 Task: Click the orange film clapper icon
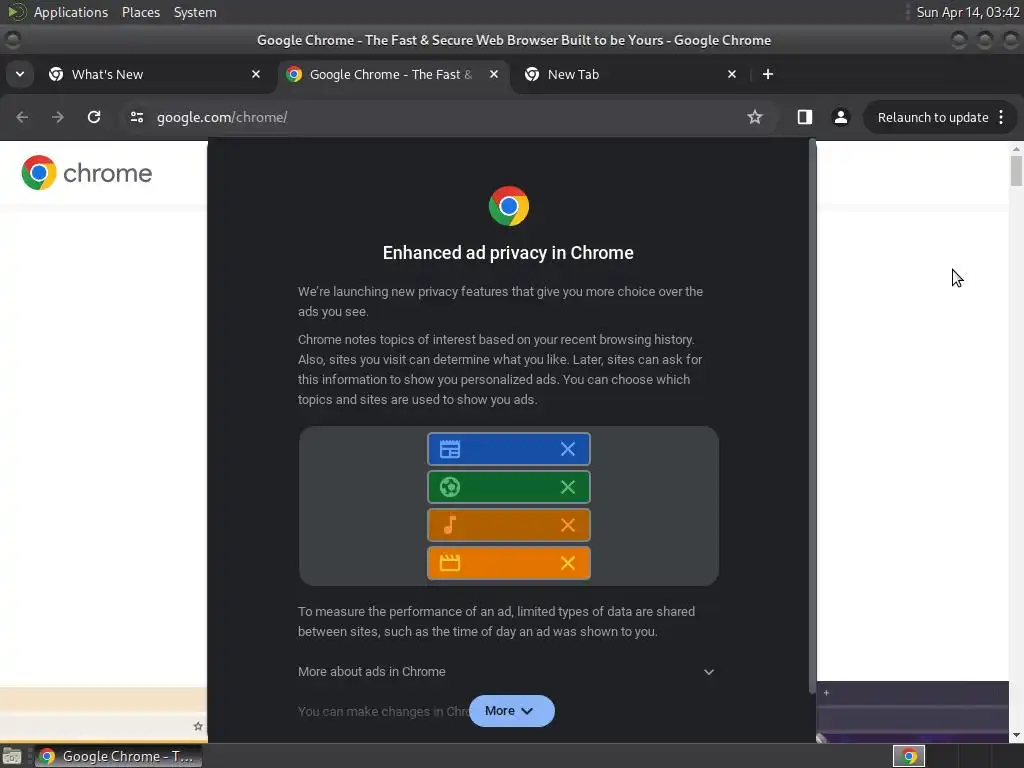pos(450,563)
